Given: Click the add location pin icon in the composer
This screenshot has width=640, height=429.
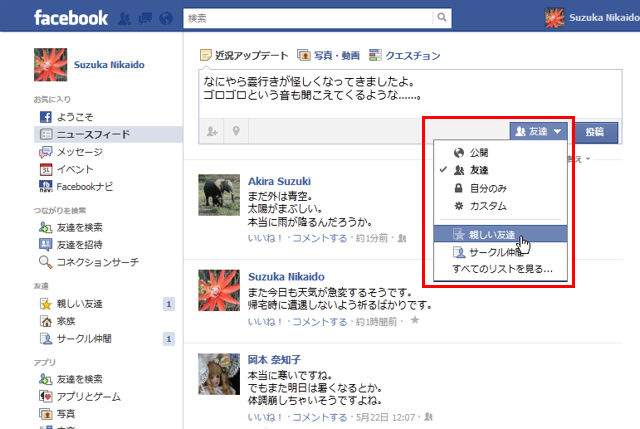Looking at the screenshot, I should coord(236,131).
